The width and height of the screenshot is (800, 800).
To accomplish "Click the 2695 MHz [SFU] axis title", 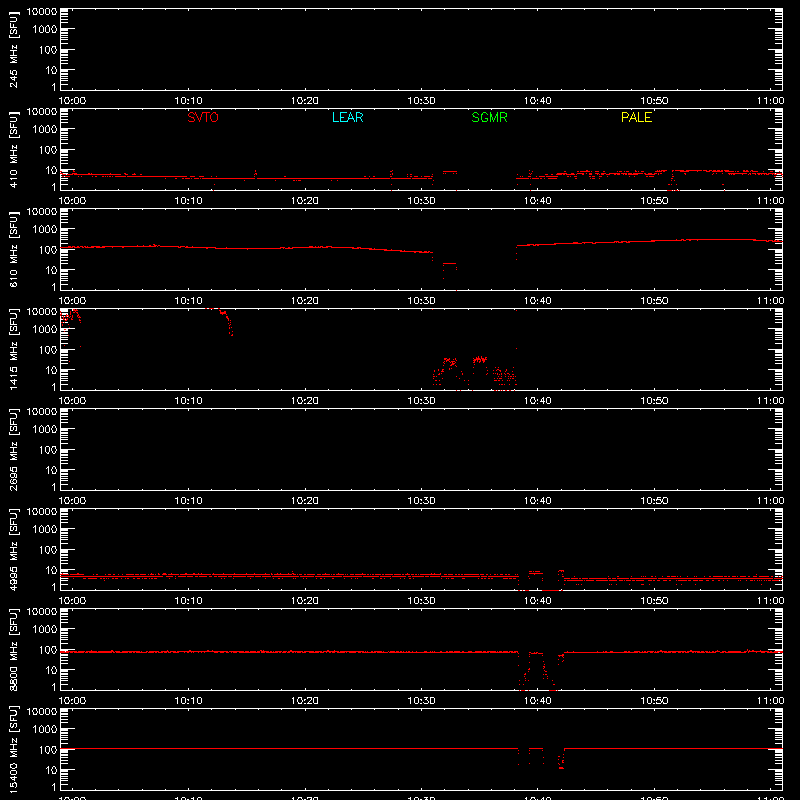I will pos(13,449).
